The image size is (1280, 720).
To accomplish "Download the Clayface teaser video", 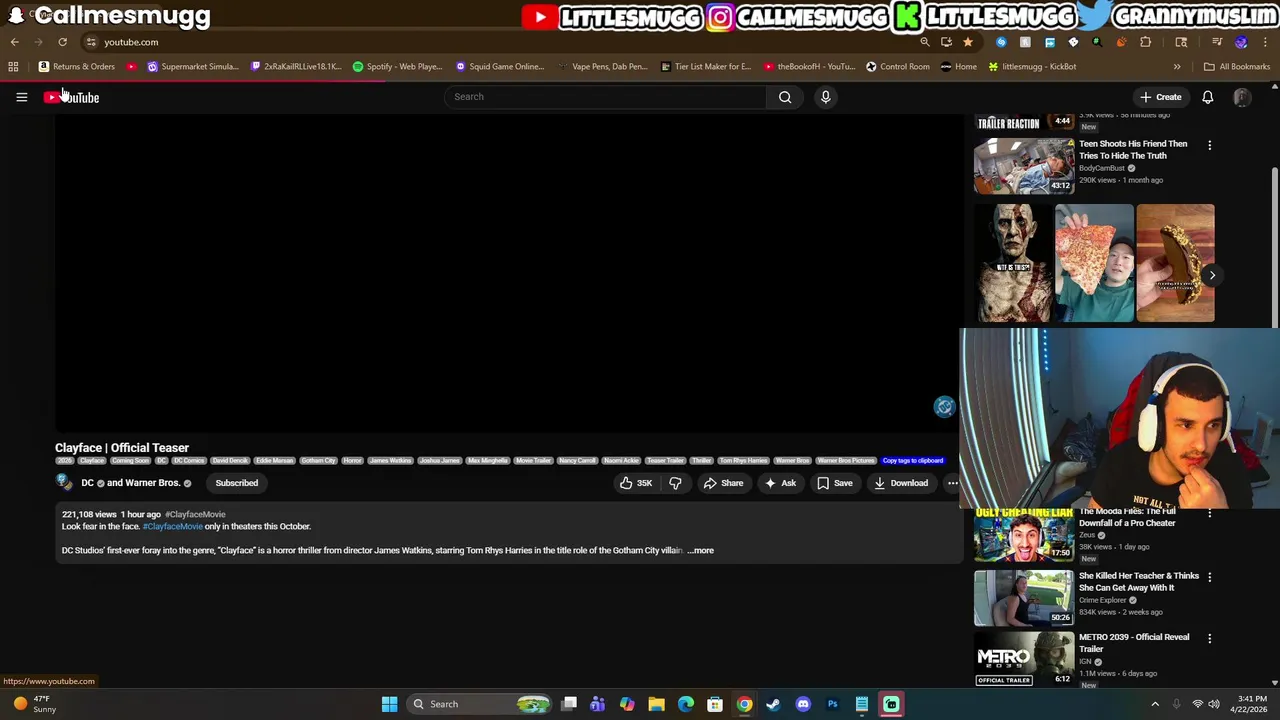I will click(901, 483).
